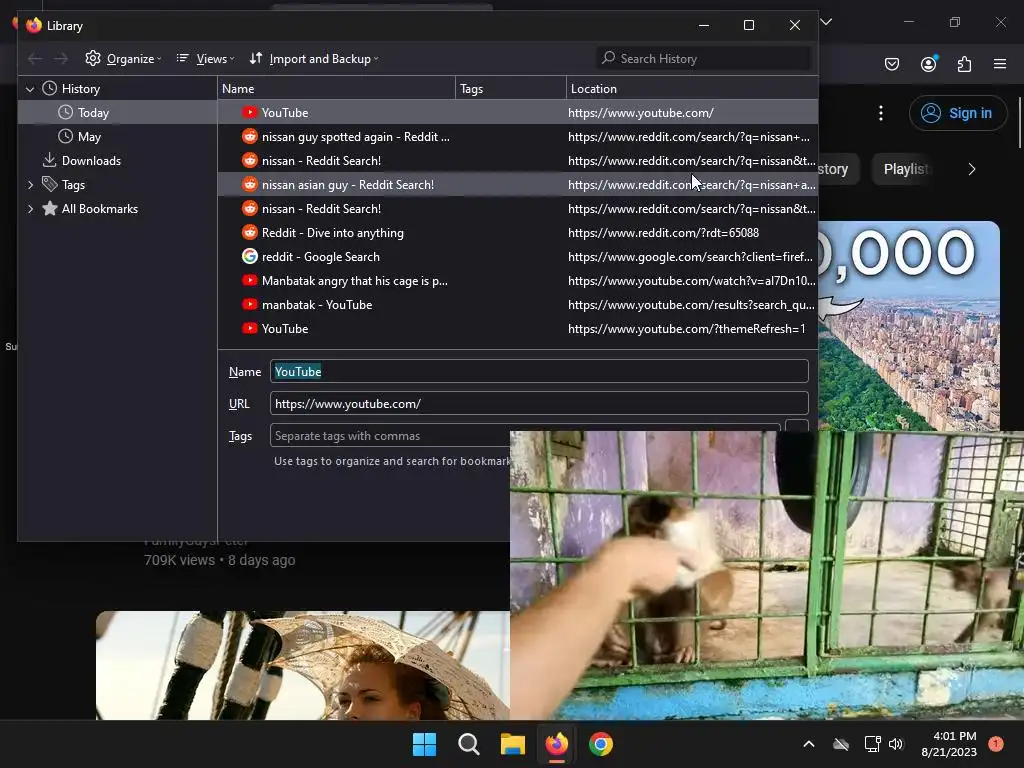
Task: Sort history by Name column header
Action: point(336,89)
